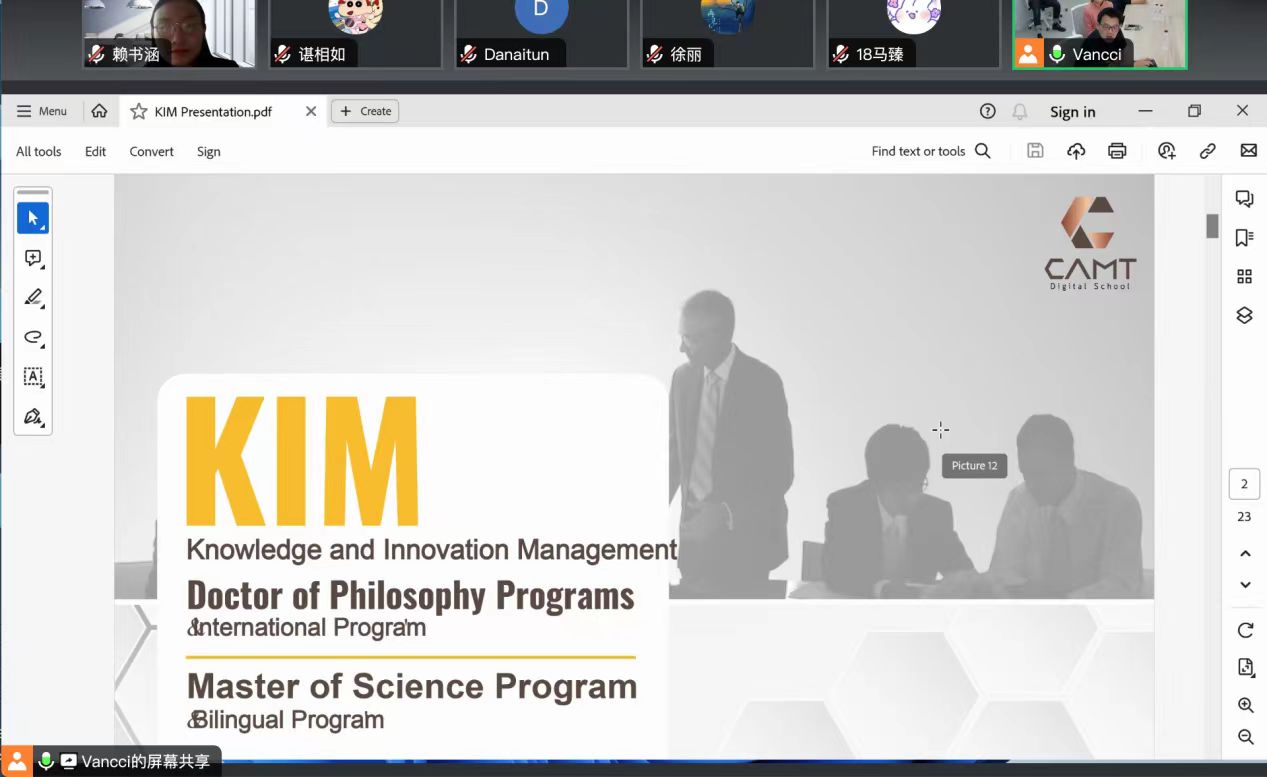Click the Find text or tools field
1267x777 pixels.
pos(930,151)
